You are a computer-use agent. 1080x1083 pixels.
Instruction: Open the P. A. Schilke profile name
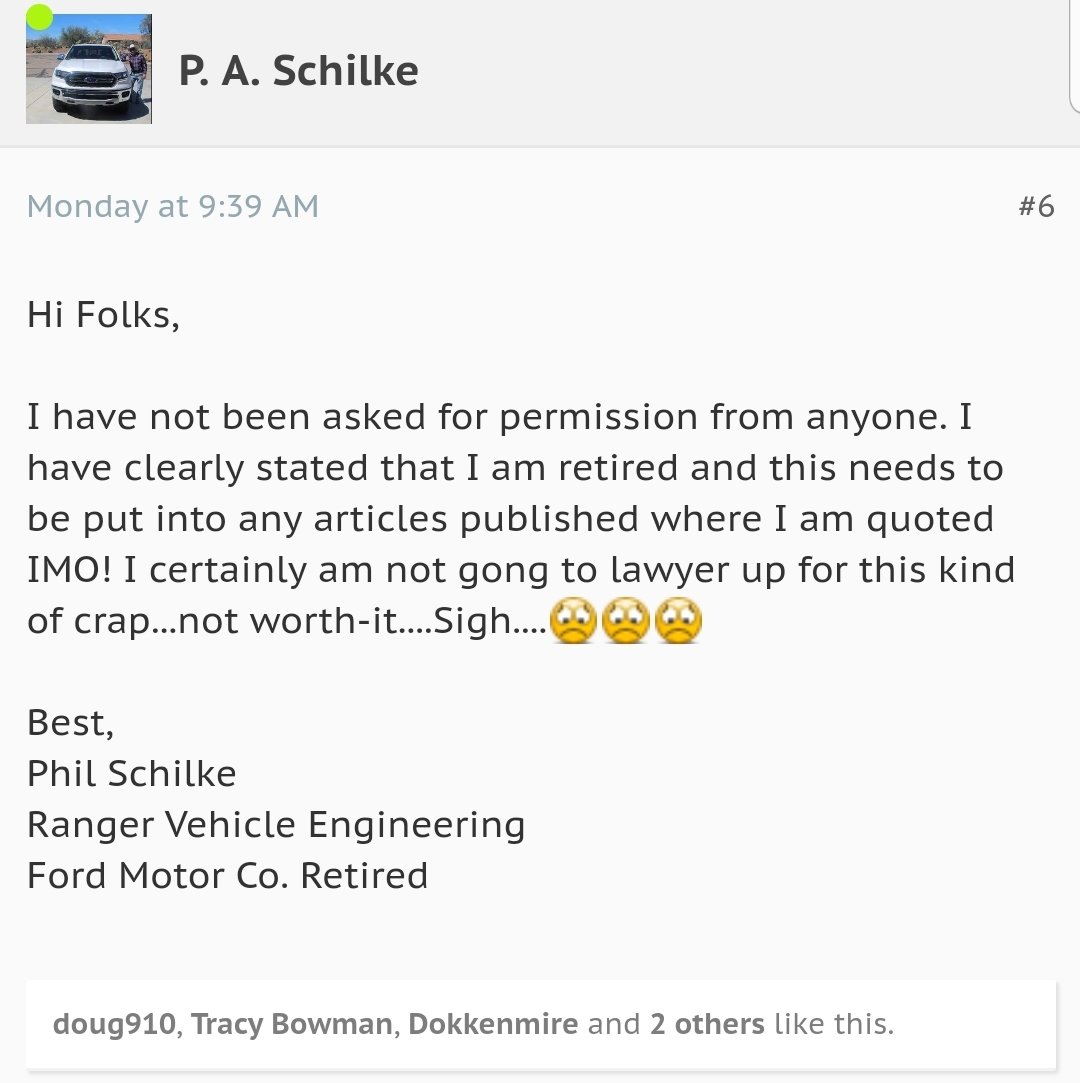(x=298, y=70)
